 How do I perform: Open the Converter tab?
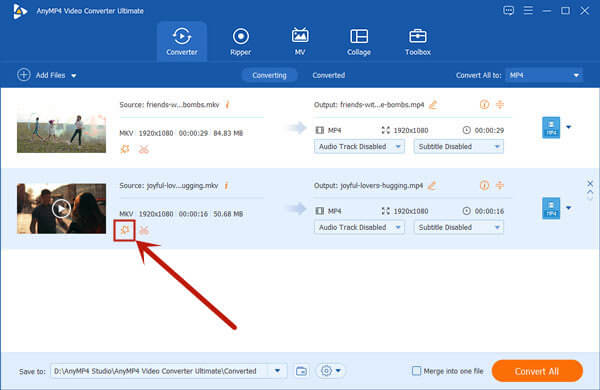(x=182, y=41)
